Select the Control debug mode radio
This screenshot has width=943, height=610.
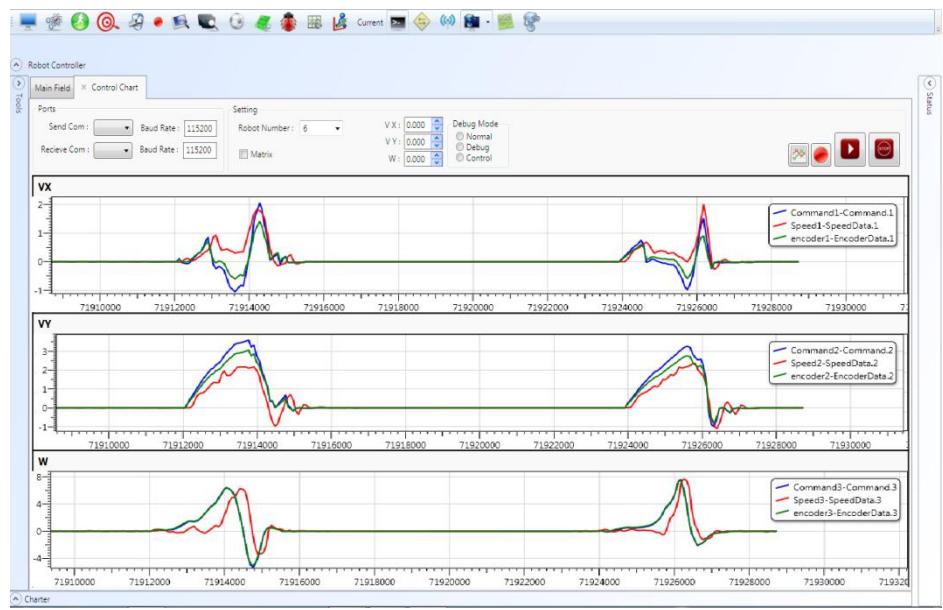460,158
